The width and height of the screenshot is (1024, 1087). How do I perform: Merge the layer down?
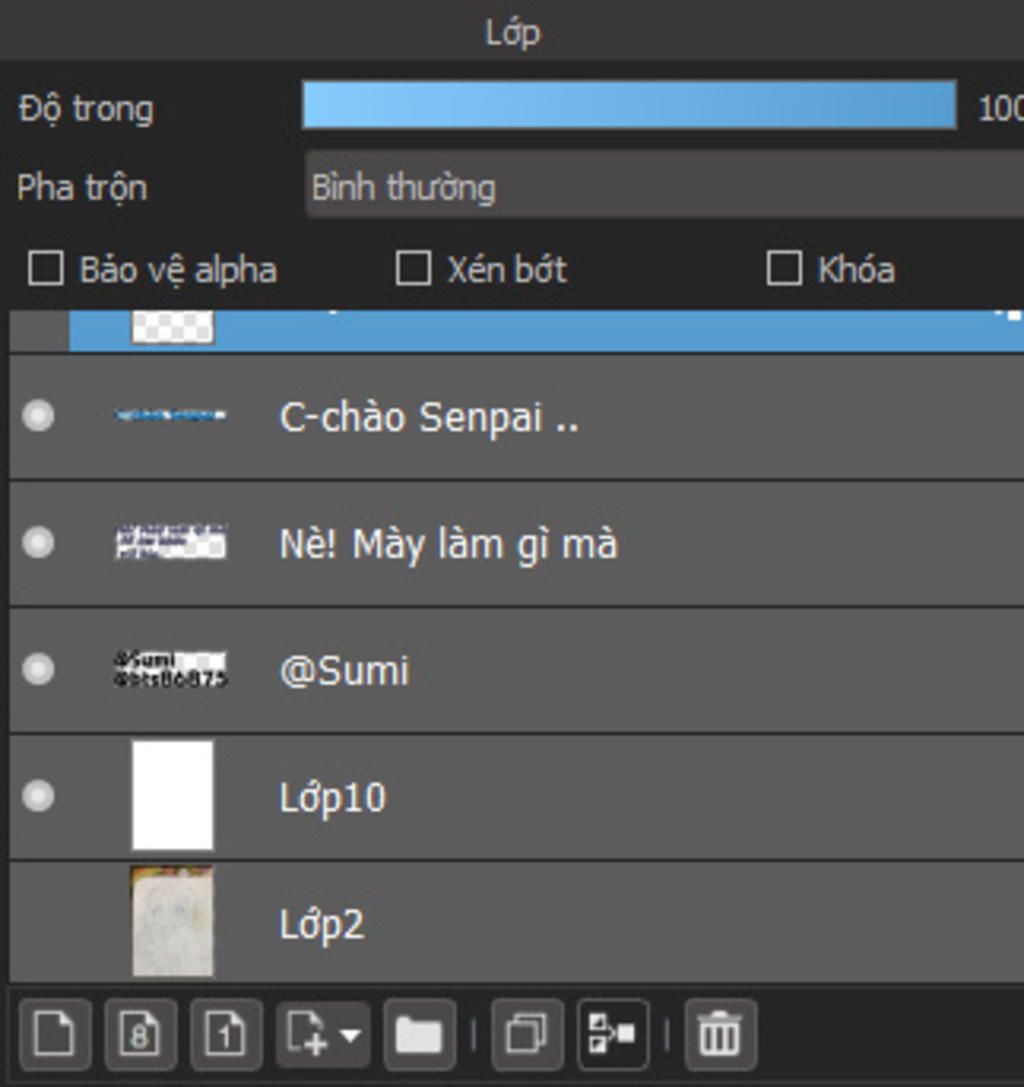(612, 1034)
